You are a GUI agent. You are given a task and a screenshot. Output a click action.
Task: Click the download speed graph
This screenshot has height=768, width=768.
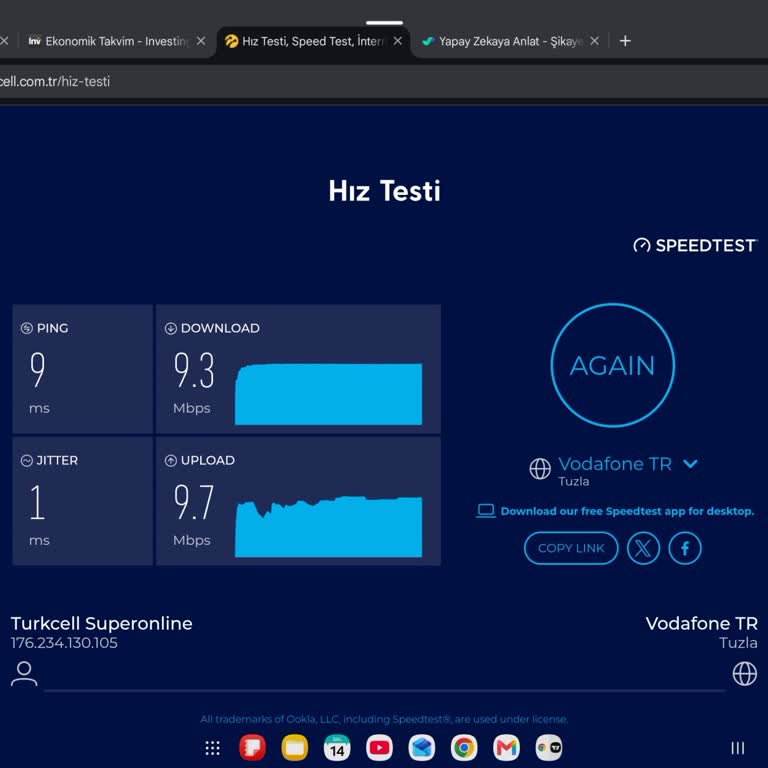(328, 394)
